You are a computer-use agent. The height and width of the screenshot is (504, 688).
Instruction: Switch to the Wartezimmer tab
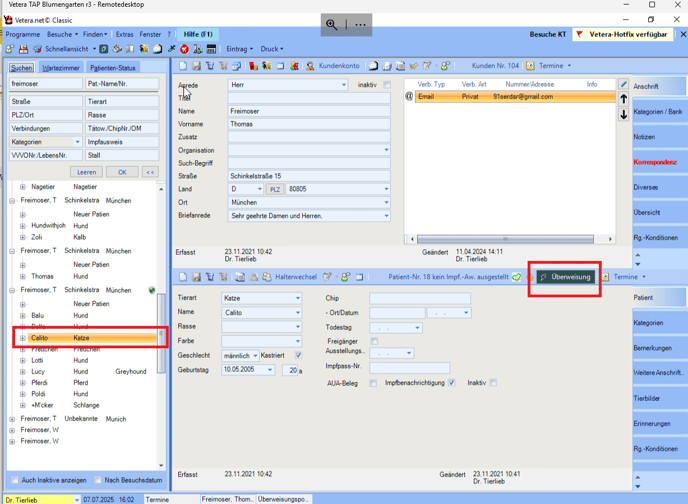point(61,68)
